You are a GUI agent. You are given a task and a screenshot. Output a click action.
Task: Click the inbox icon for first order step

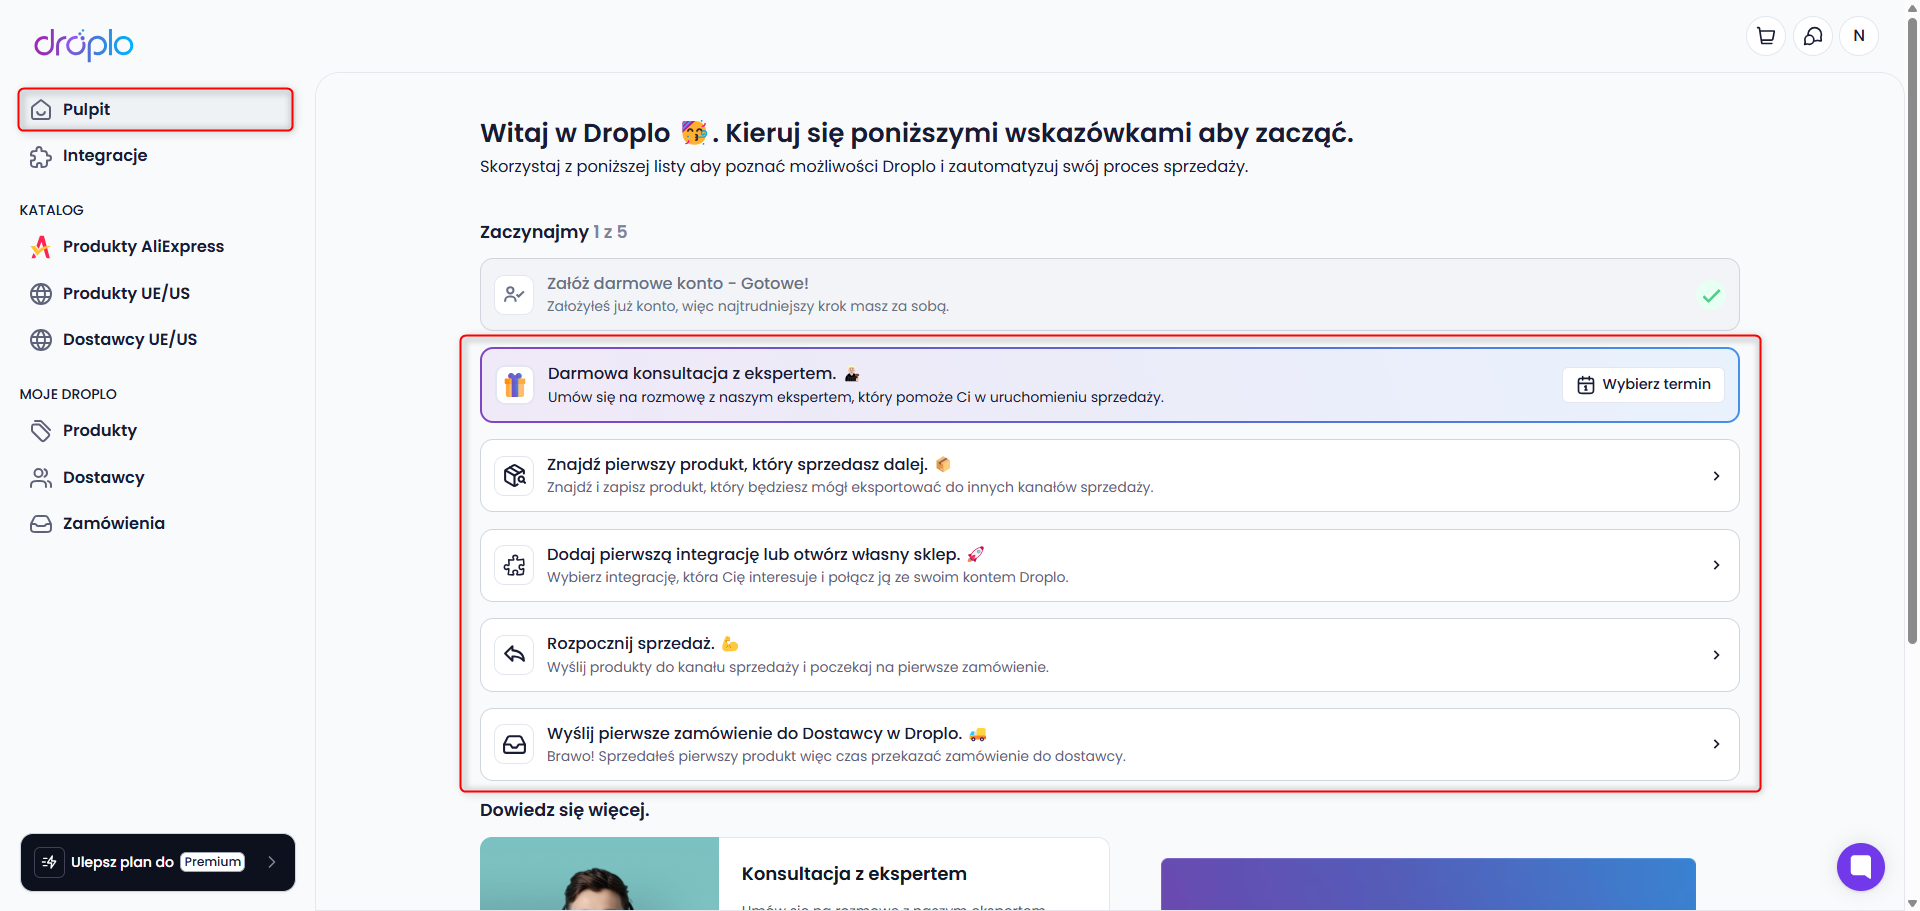pyautogui.click(x=515, y=745)
